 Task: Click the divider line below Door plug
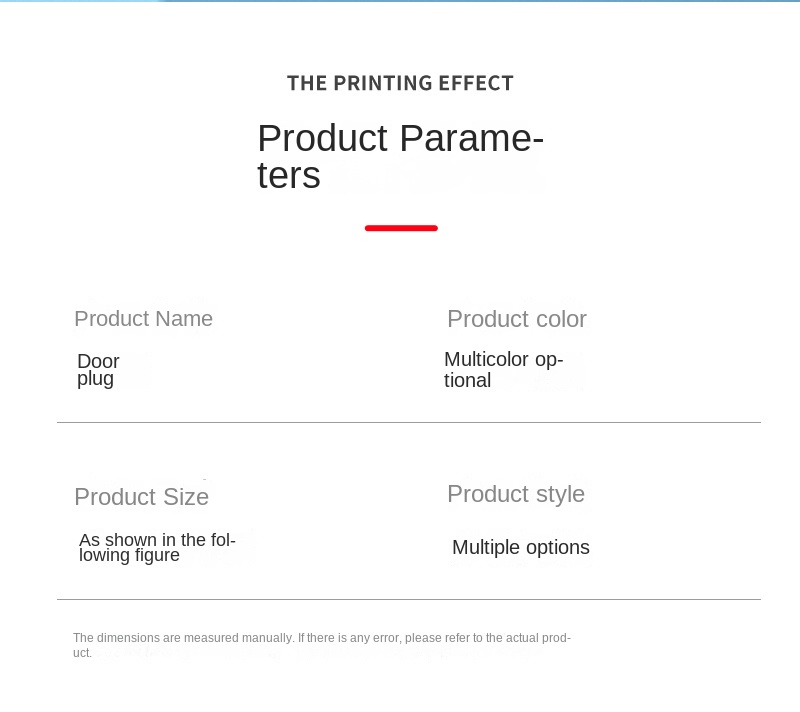coord(409,422)
